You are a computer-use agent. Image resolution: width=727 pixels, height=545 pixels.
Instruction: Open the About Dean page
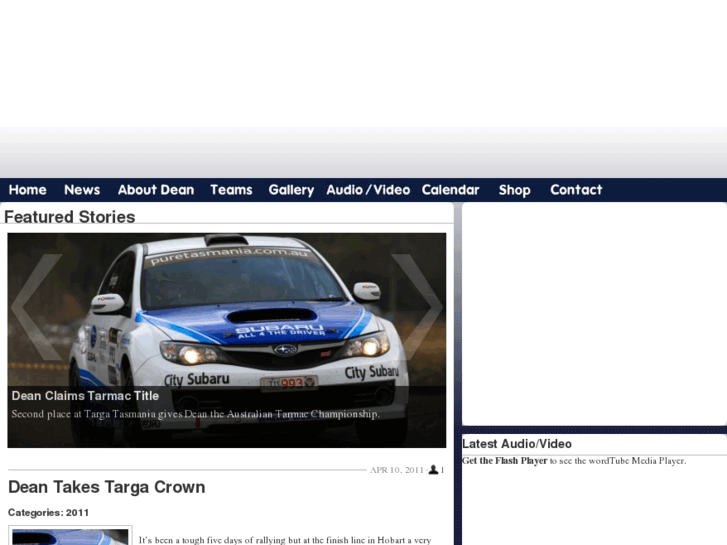(156, 190)
